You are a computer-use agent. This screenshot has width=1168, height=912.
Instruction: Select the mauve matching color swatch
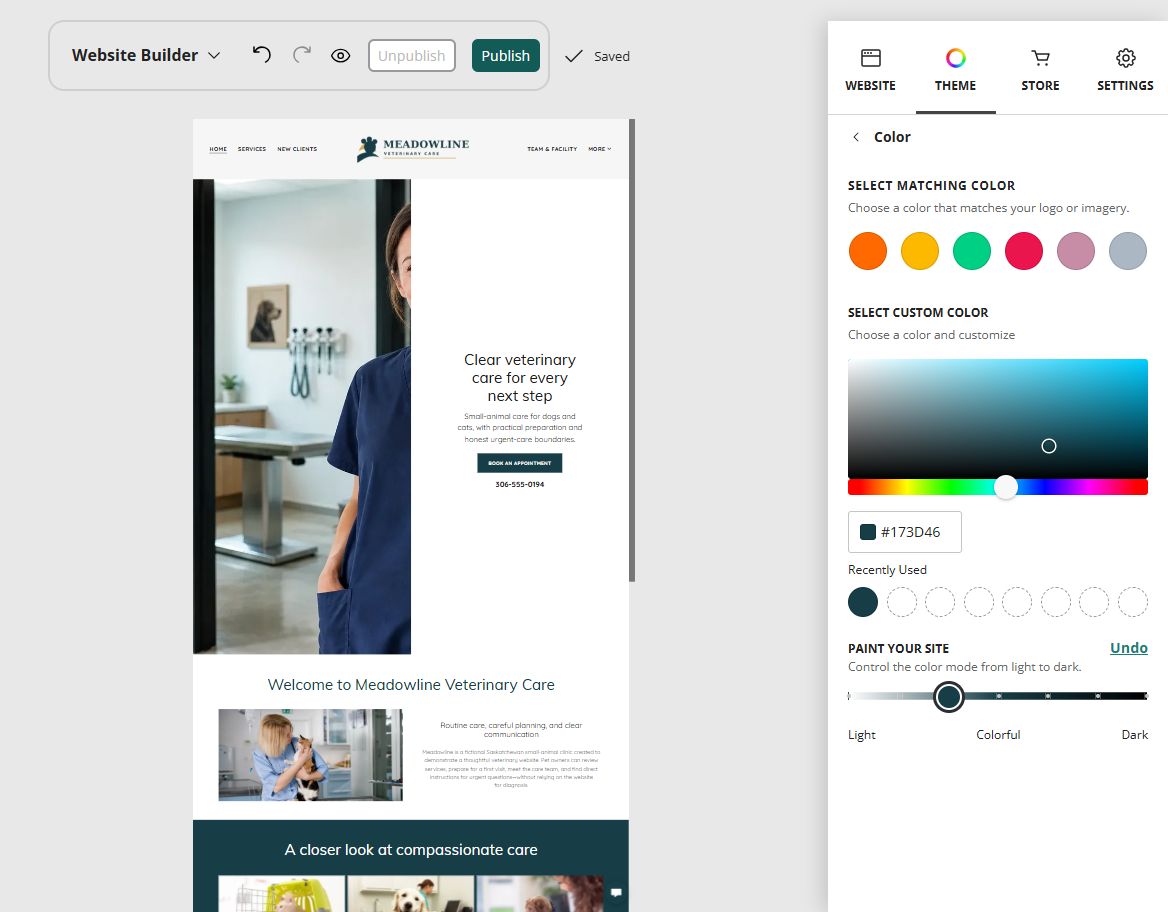click(x=1076, y=250)
